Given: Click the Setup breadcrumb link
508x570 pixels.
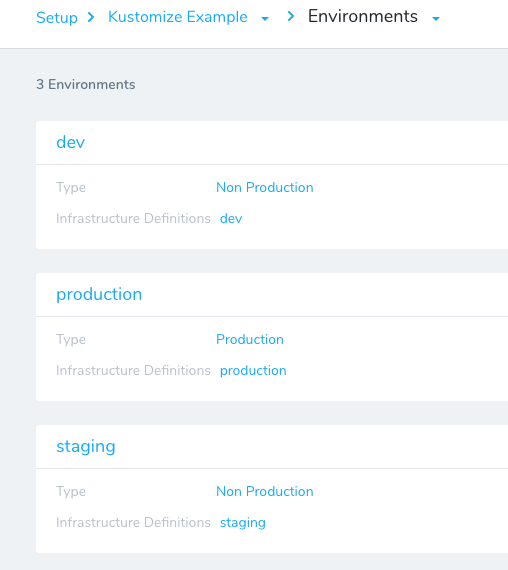Looking at the screenshot, I should coord(57,17).
